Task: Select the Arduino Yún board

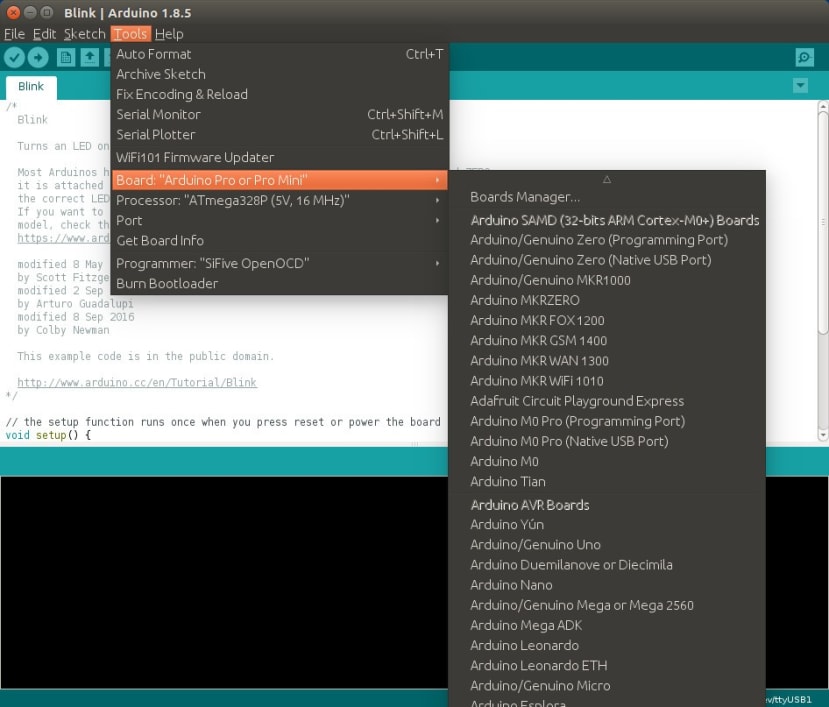Action: (607, 524)
